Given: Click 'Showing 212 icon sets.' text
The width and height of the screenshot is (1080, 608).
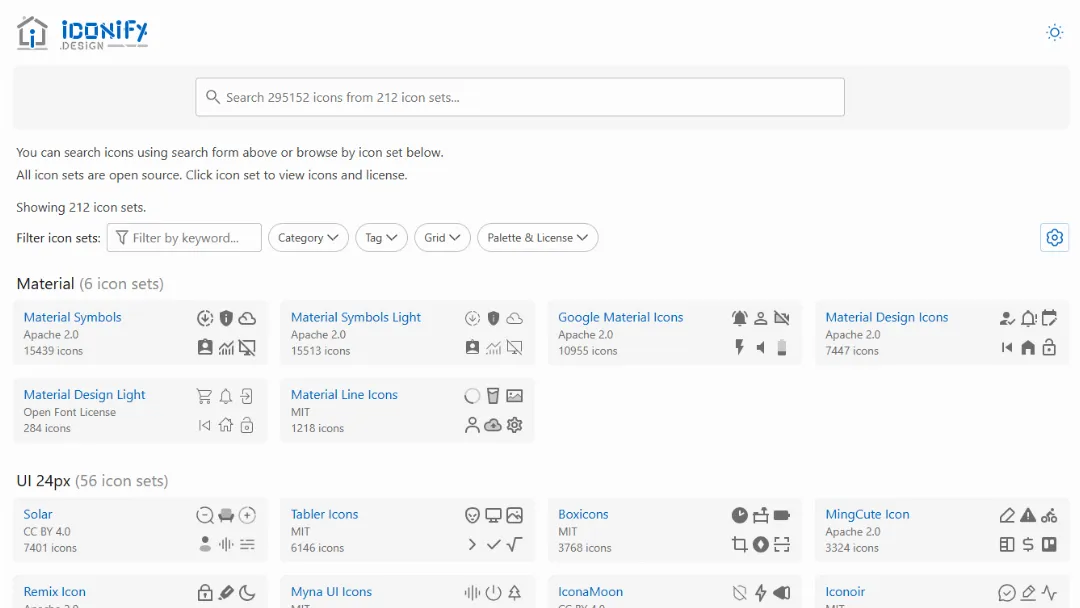Looking at the screenshot, I should [81, 207].
